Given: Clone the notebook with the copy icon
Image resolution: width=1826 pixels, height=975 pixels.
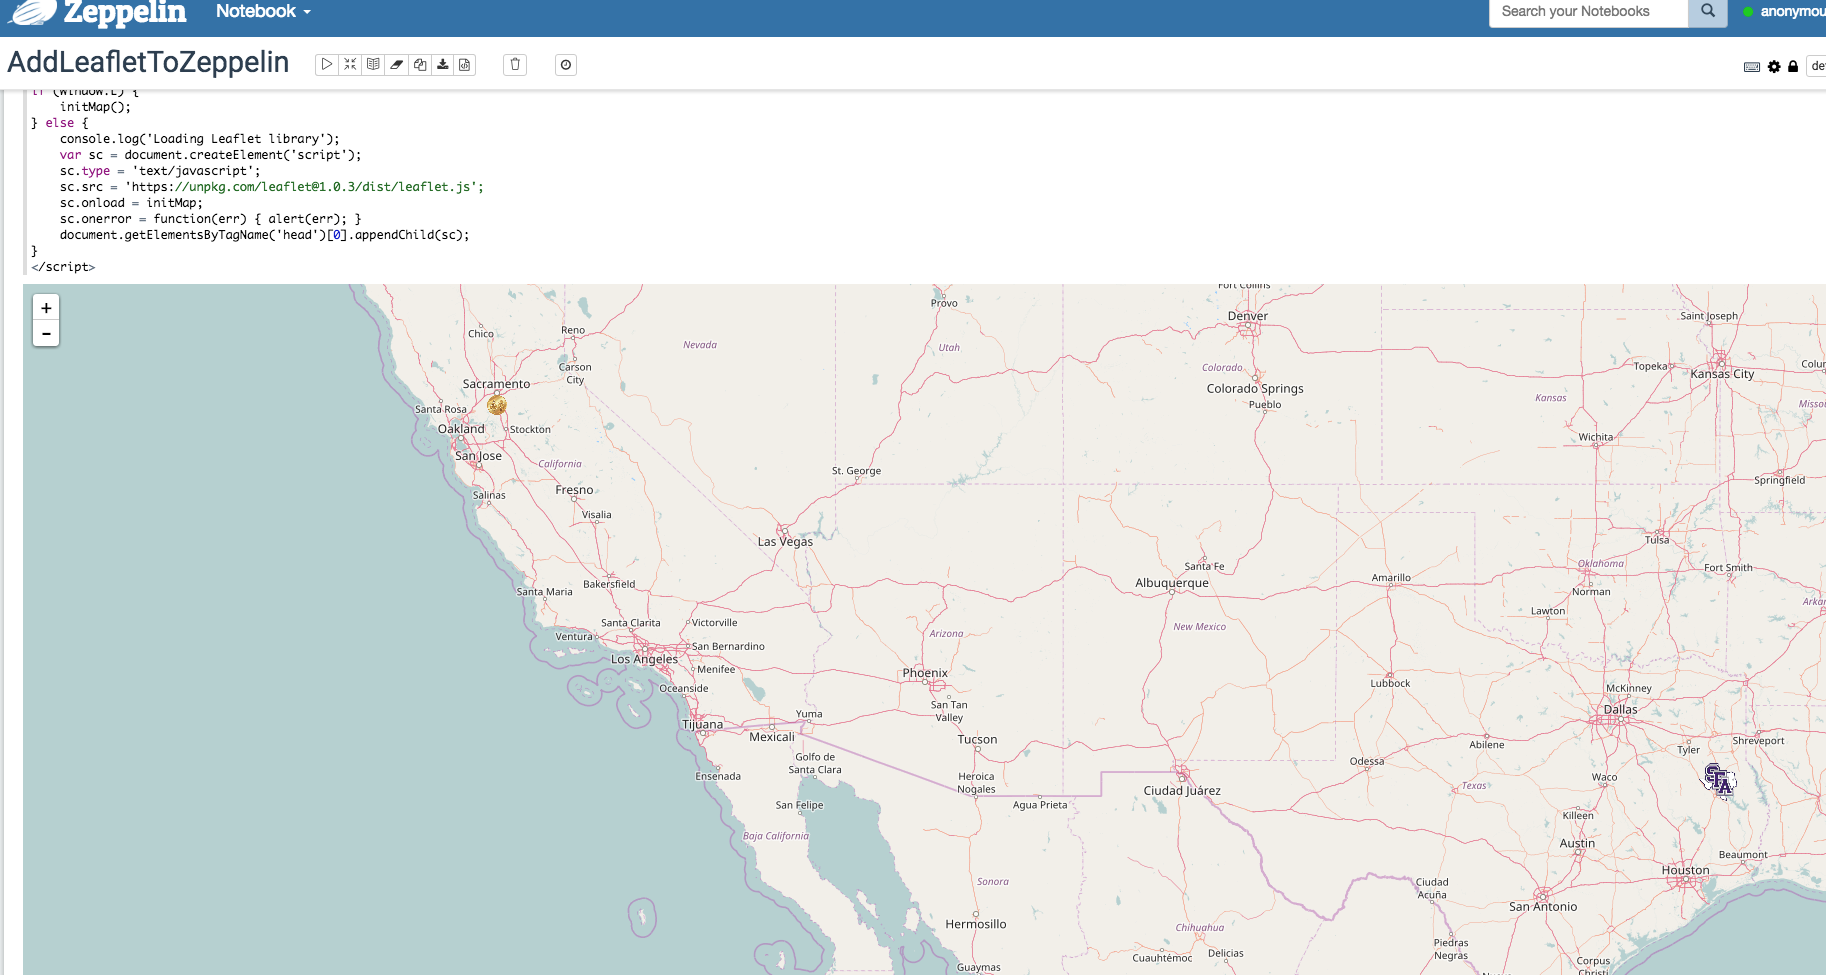Looking at the screenshot, I should click(x=420, y=64).
